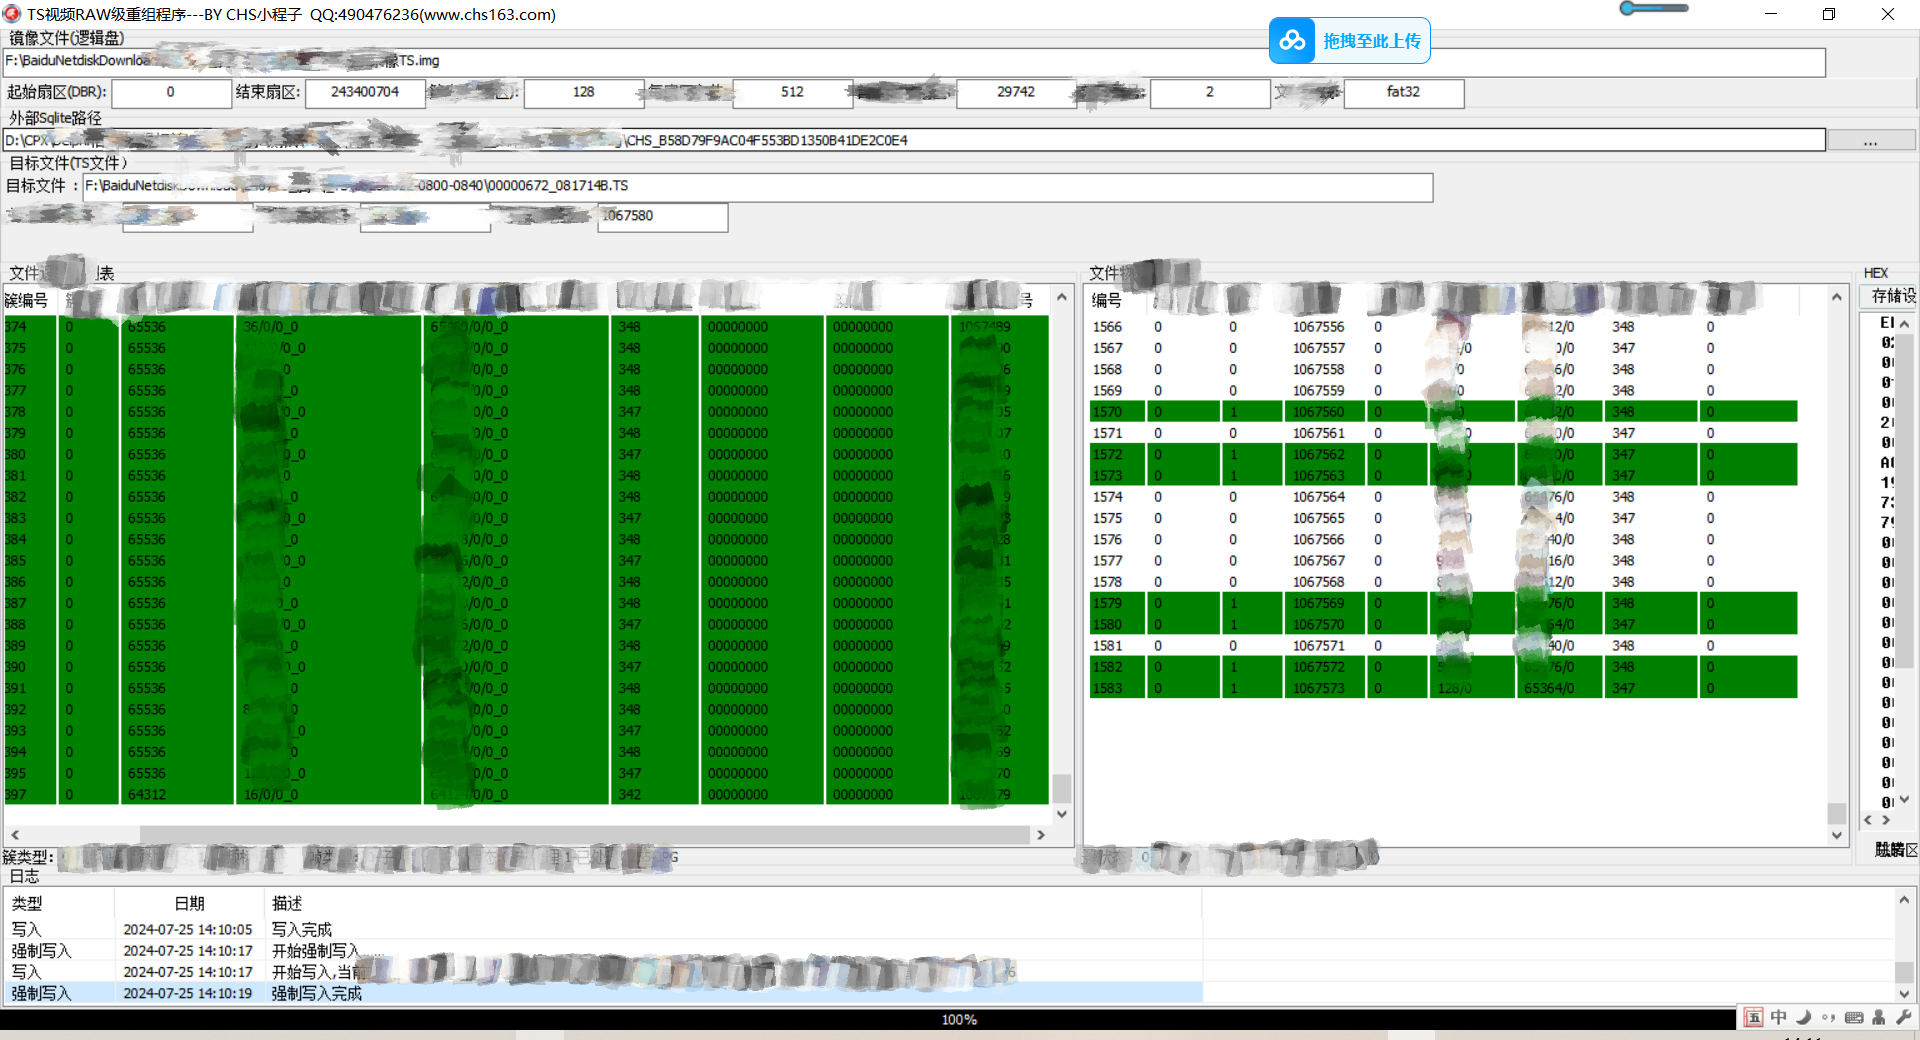
Task: Click right arrow of left table horizontal scrollbar
Action: [x=1040, y=834]
